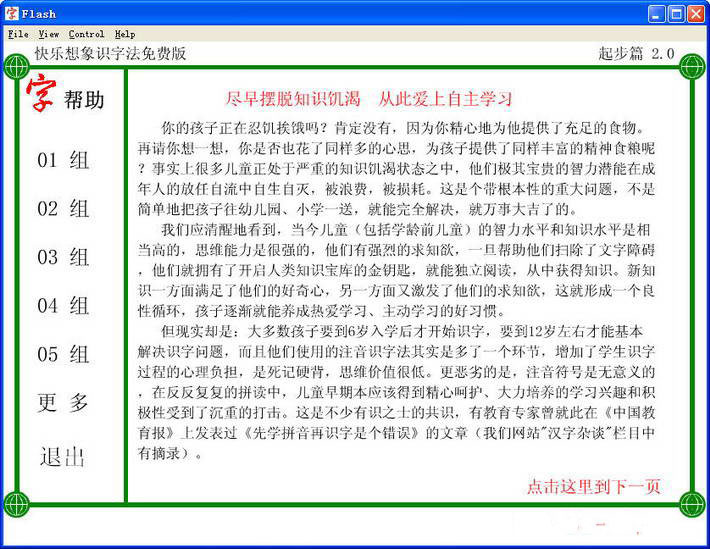Viewport: 710px width, 549px height.
Task: Select lesson group 05 组
Action: click(x=64, y=355)
